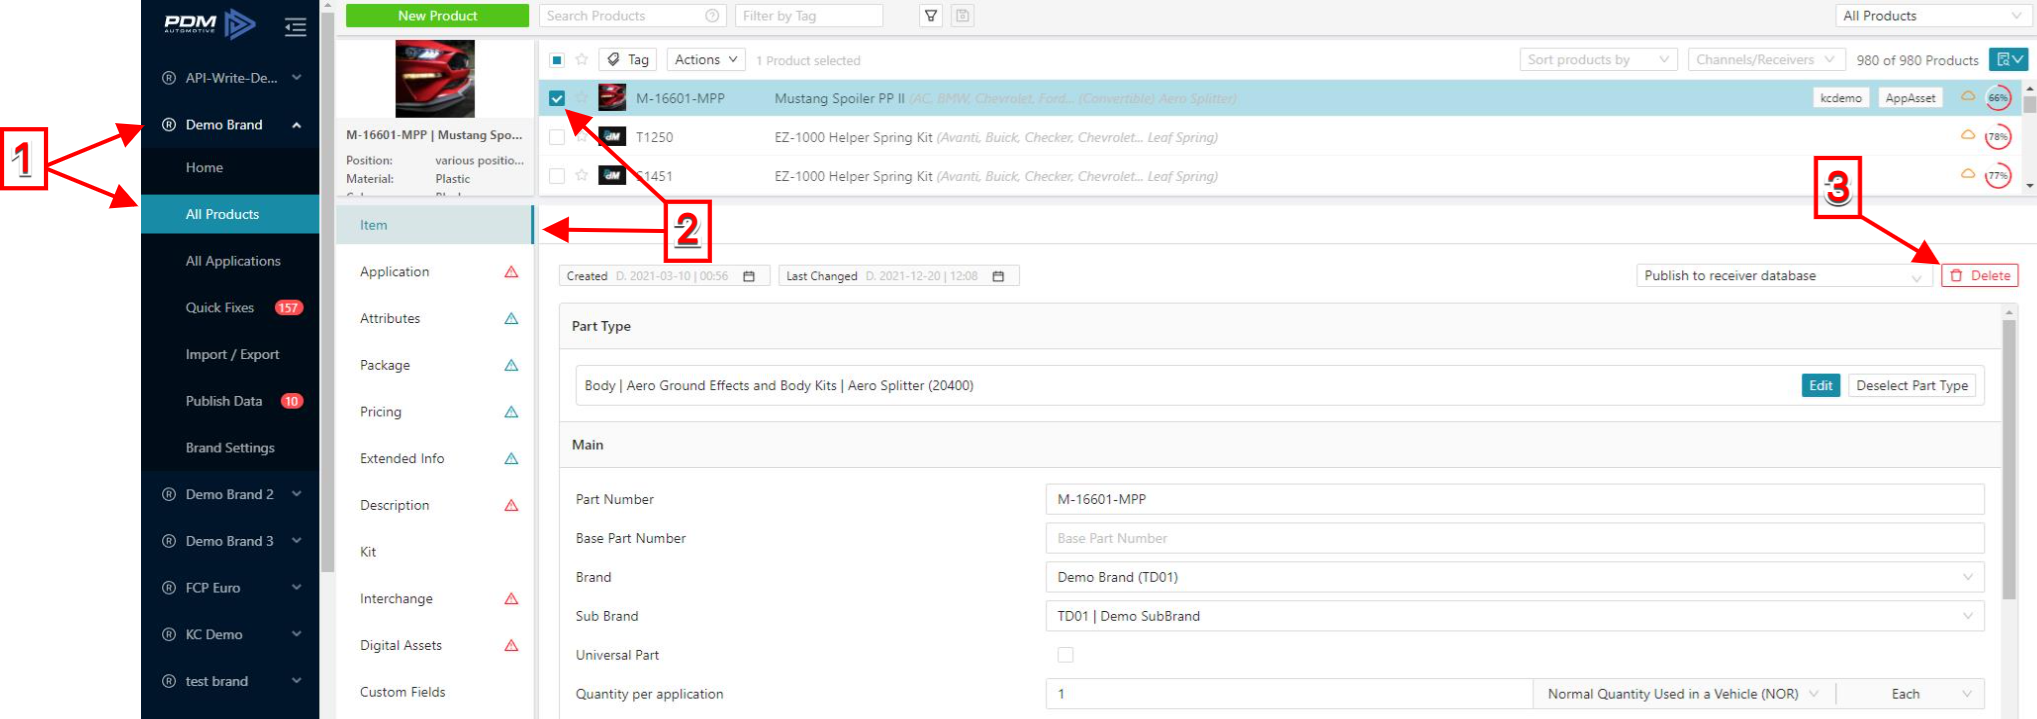Expand Demo Brand 3 in sidebar
The image size is (2037, 719).
tap(231, 541)
